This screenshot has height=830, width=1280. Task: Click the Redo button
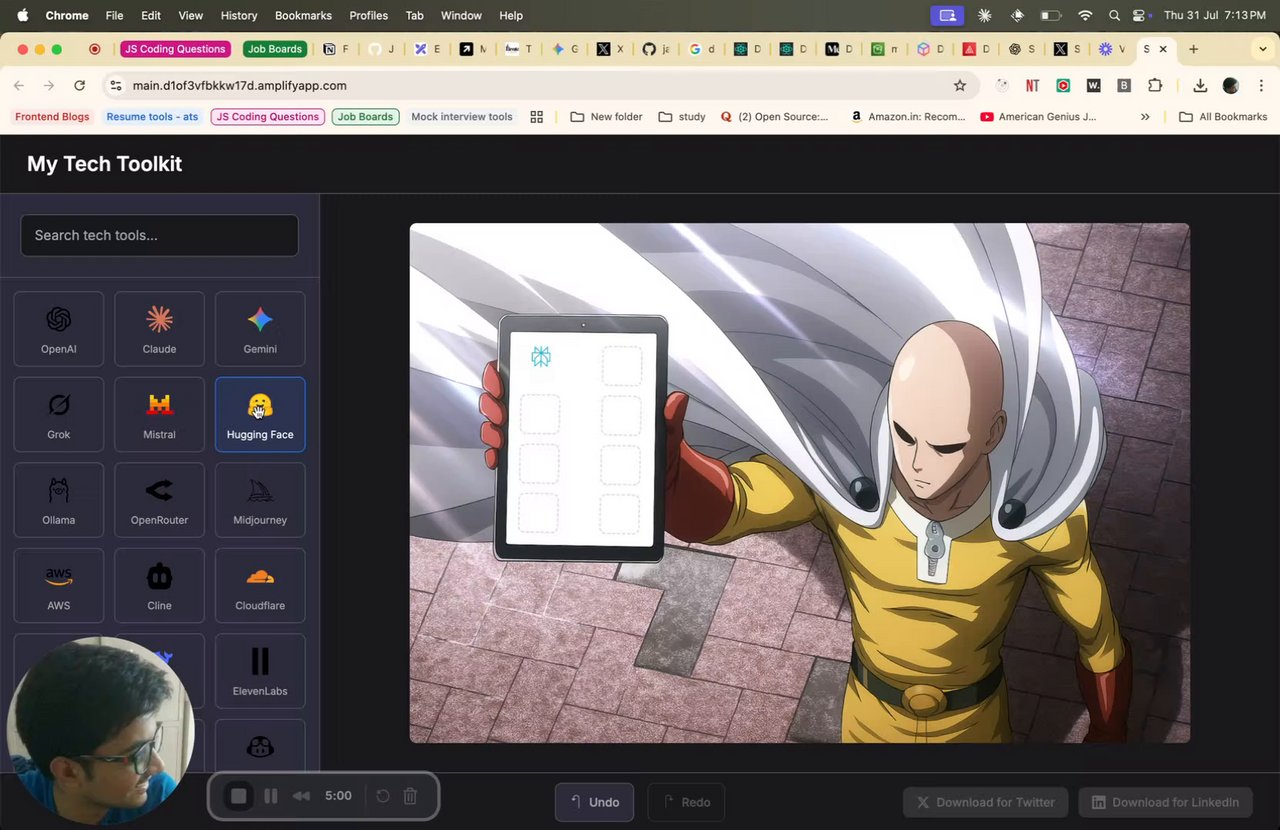(686, 802)
